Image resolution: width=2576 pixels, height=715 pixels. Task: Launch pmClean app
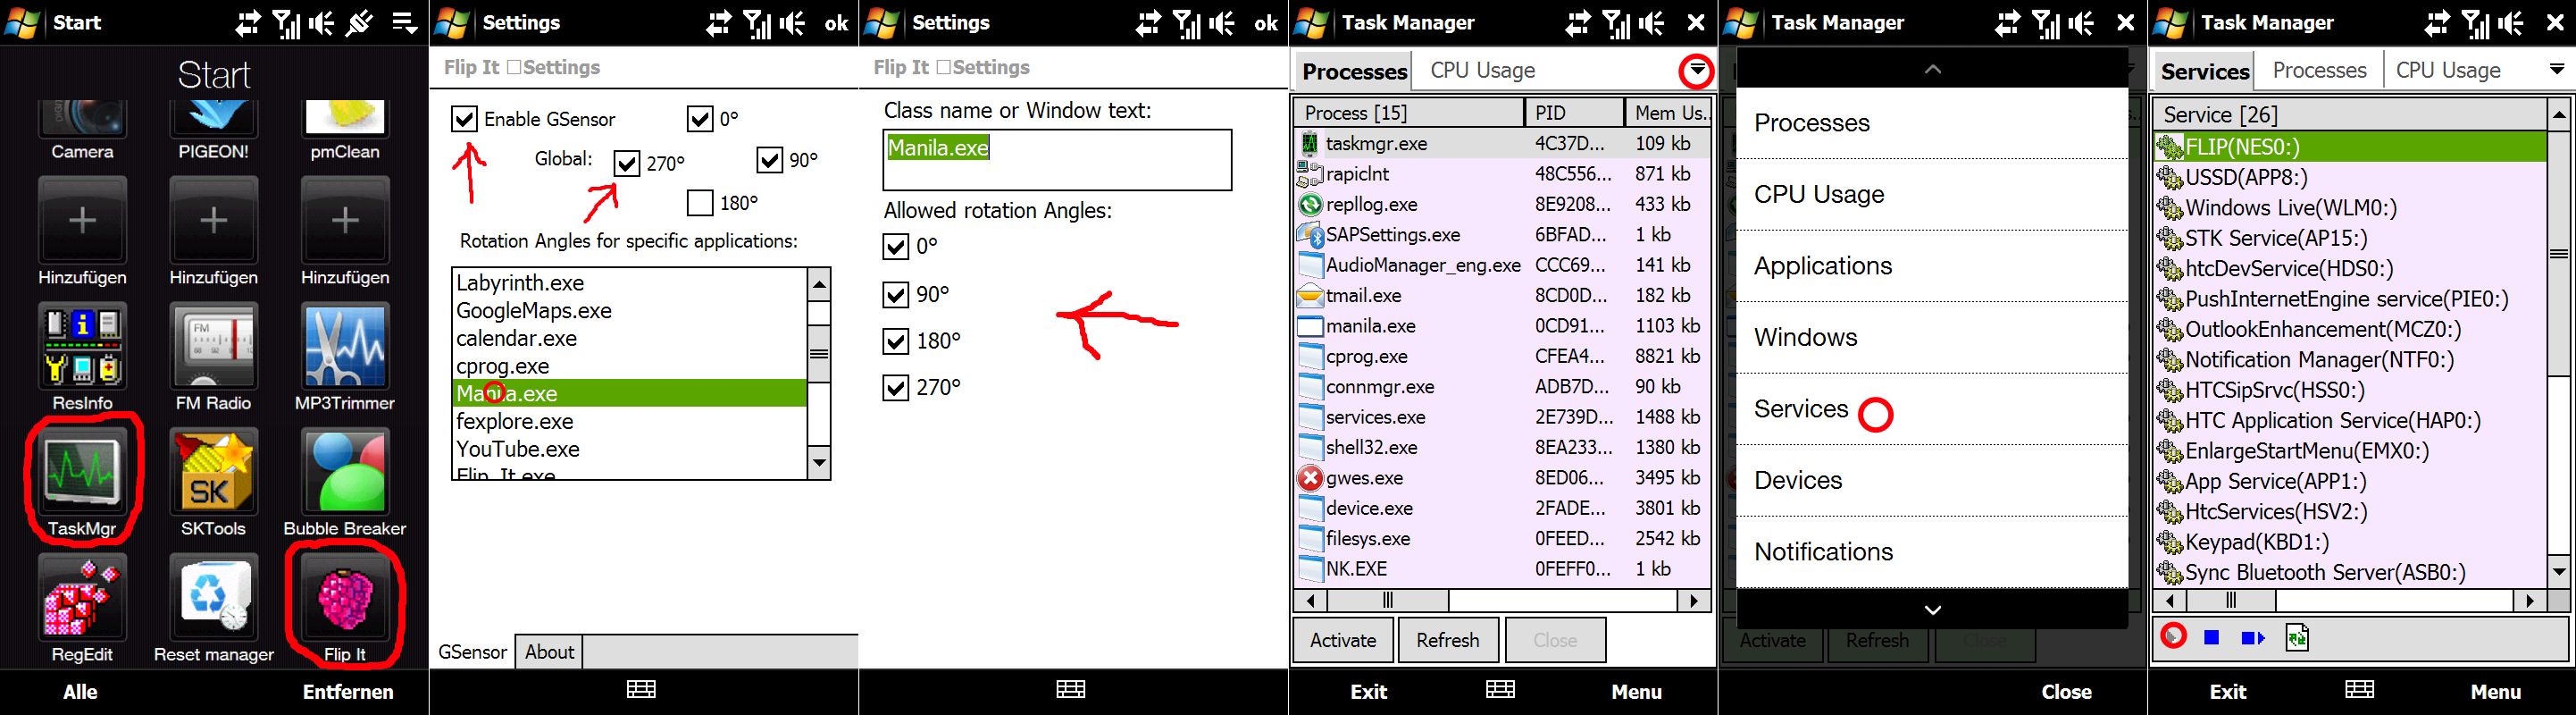point(345,119)
